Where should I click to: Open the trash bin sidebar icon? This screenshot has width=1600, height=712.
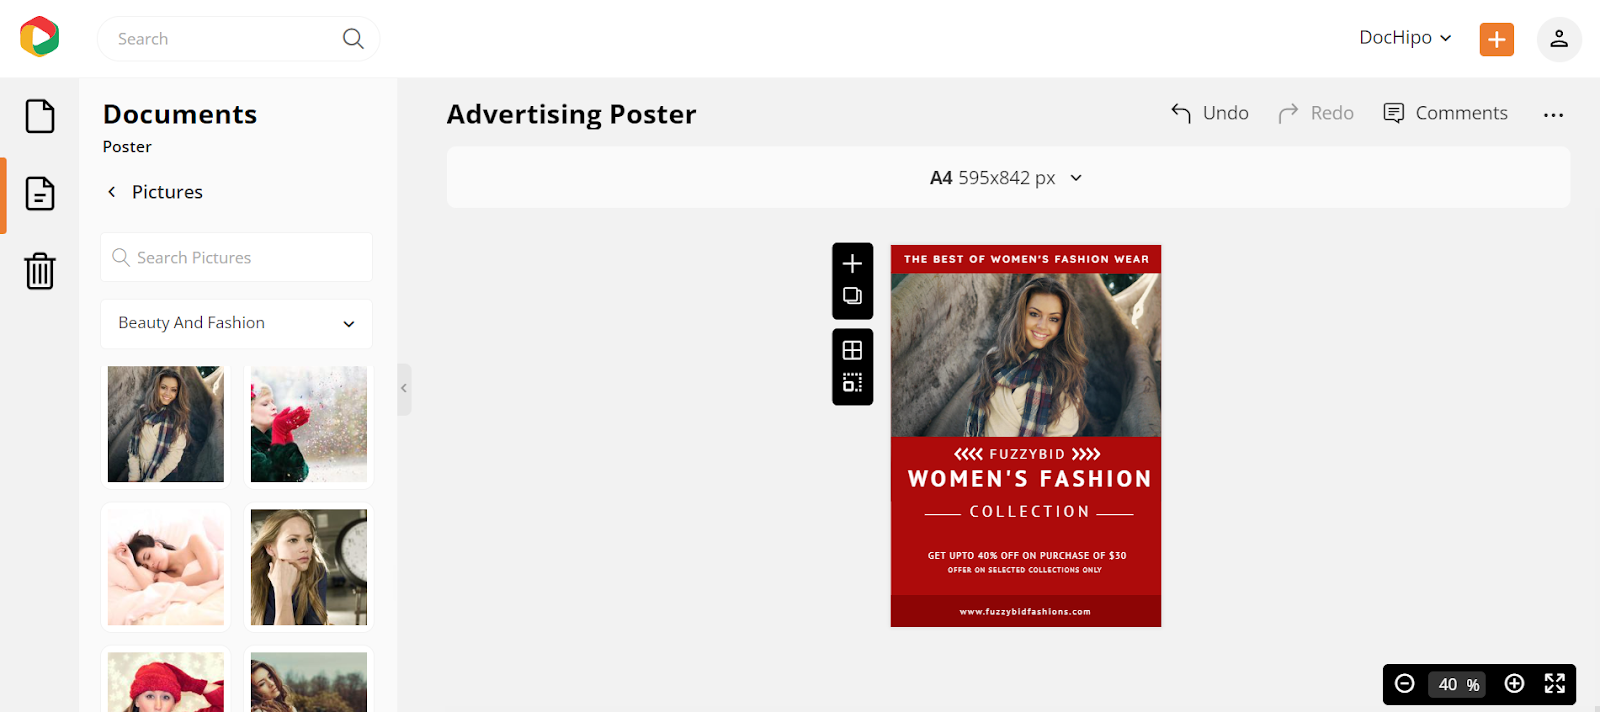tap(40, 270)
